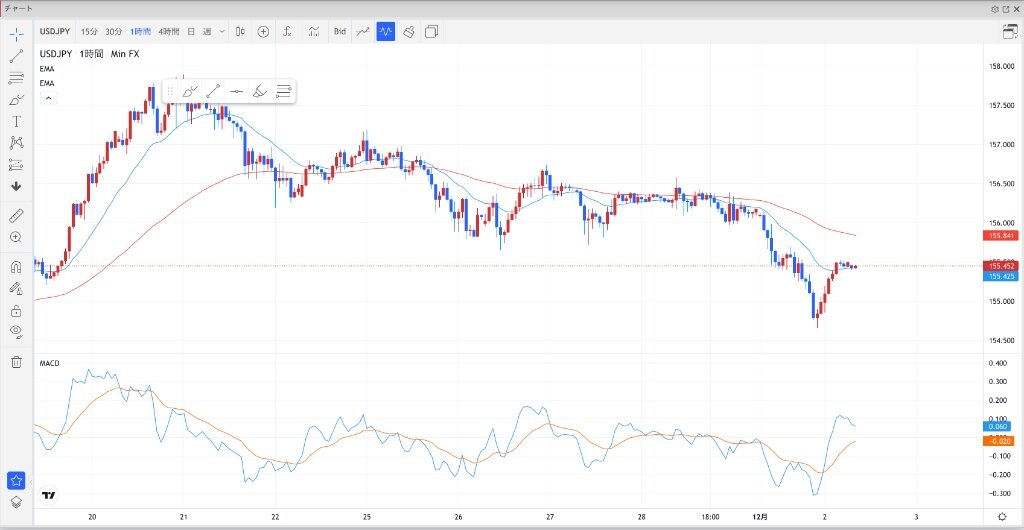The width and height of the screenshot is (1024, 530).
Task: Toggle magnet mode in left toolbar
Action: pos(16,267)
